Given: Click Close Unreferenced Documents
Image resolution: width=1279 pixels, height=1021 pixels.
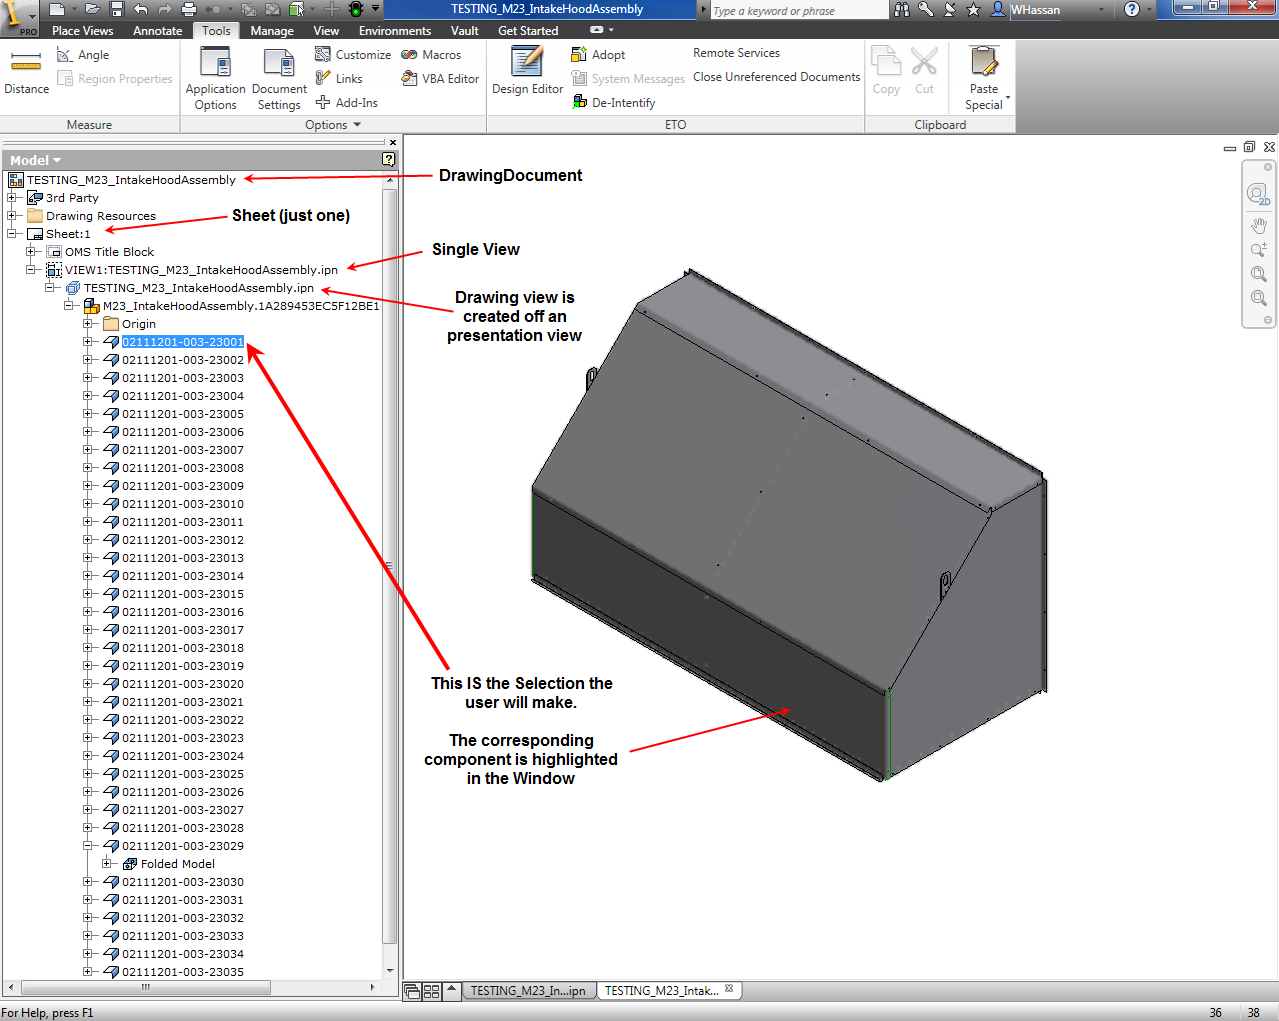Looking at the screenshot, I should (776, 77).
